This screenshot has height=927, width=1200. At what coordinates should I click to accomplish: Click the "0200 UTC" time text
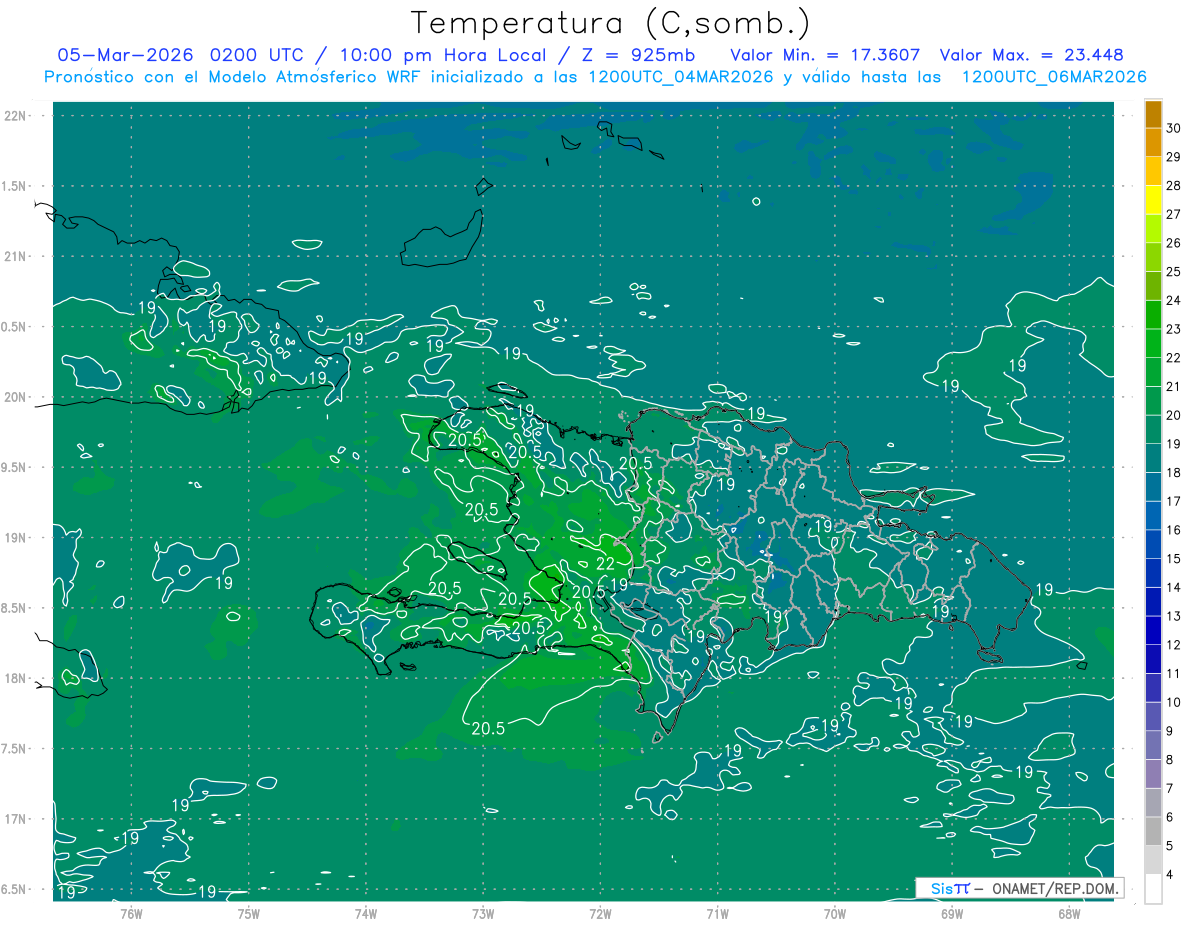[x=260, y=54]
